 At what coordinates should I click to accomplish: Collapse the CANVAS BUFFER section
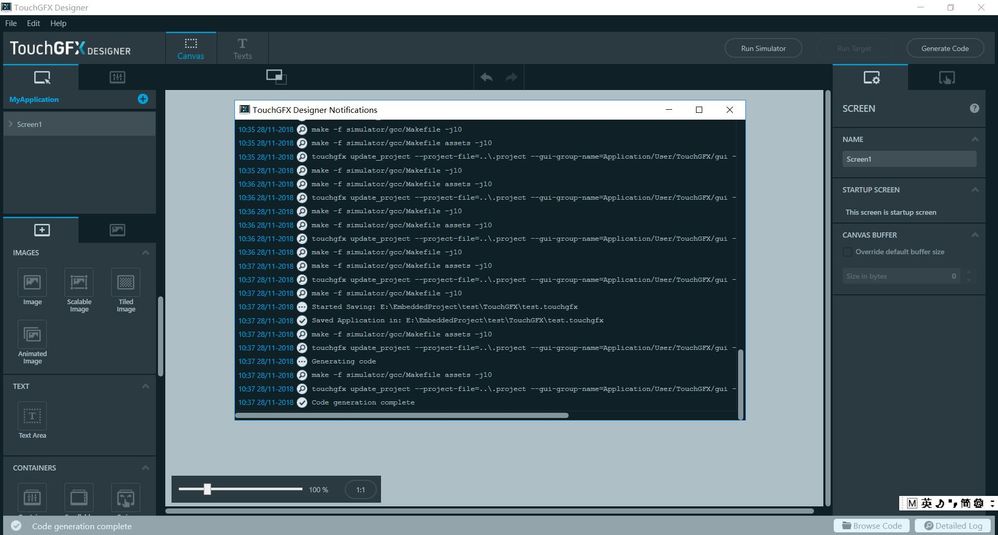(x=974, y=235)
